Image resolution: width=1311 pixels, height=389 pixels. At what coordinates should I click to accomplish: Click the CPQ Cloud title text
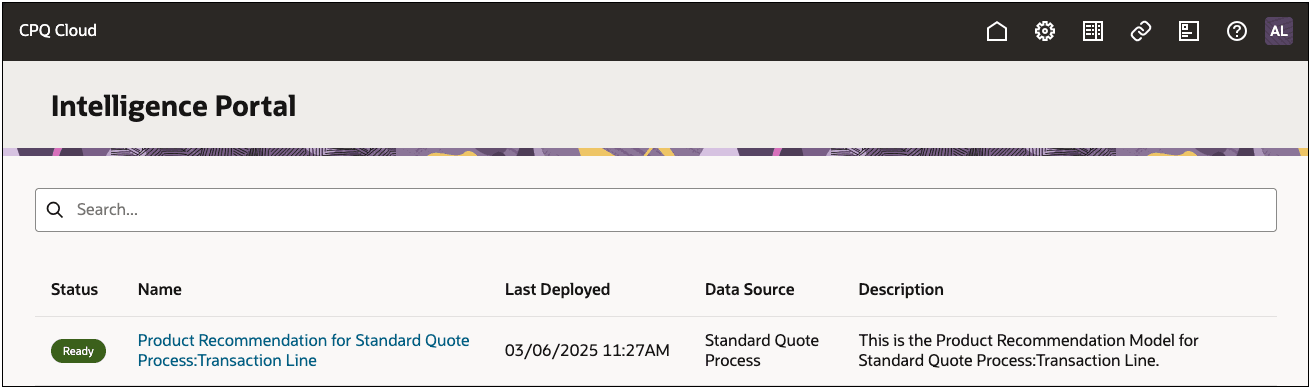[58, 30]
